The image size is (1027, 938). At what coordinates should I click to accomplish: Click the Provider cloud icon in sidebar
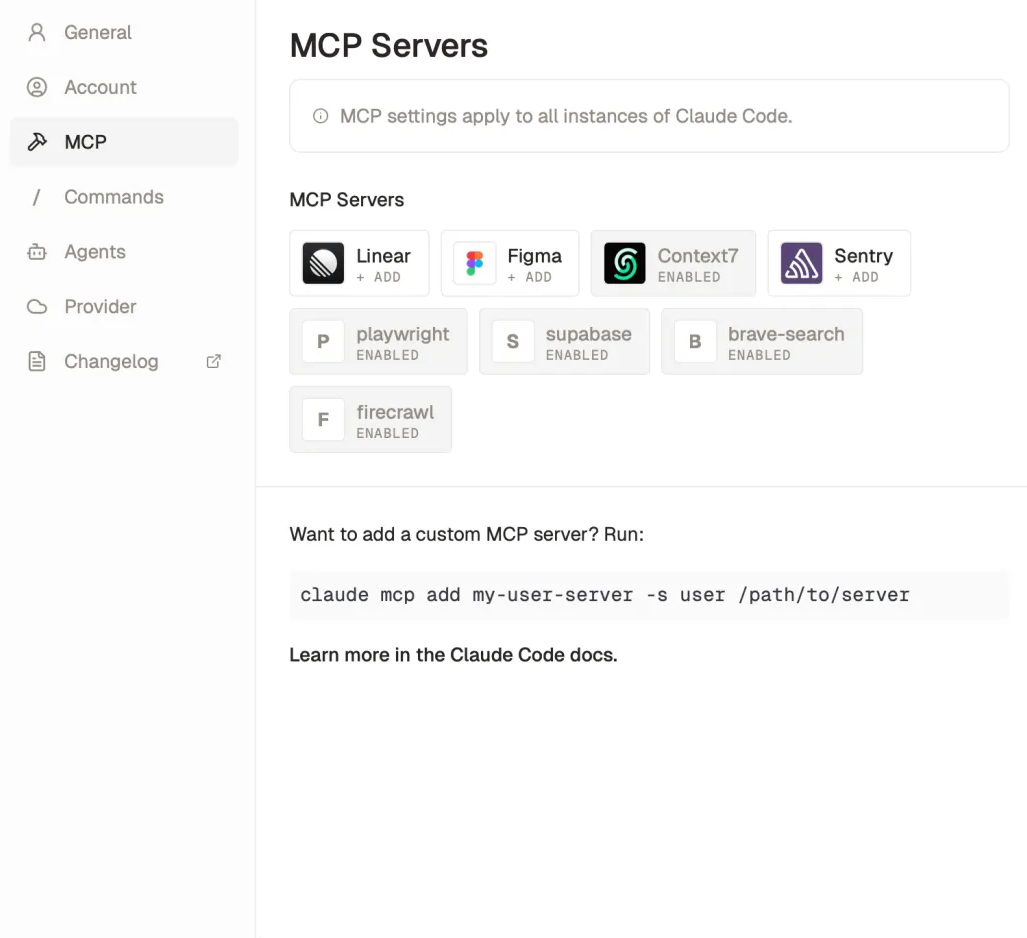(x=37, y=307)
